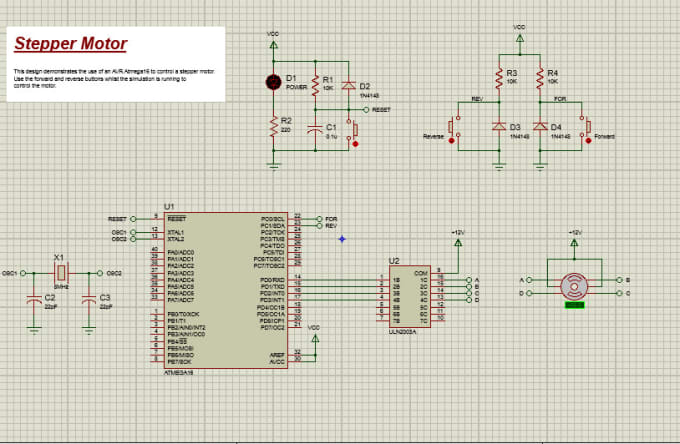Click motor terminal C
Screen dimensions: 680x444
[619, 294]
